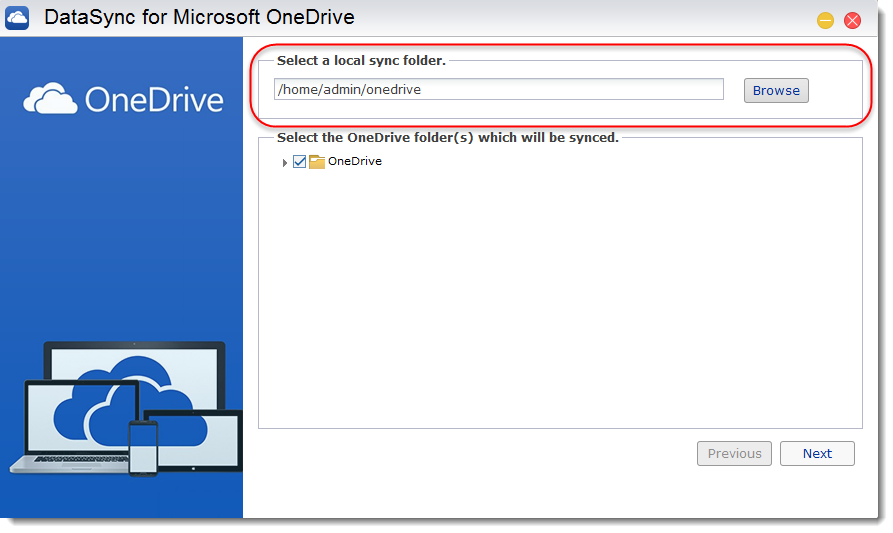Minimize the DataSync window
Viewport: 893px width, 533px height.
point(825,20)
